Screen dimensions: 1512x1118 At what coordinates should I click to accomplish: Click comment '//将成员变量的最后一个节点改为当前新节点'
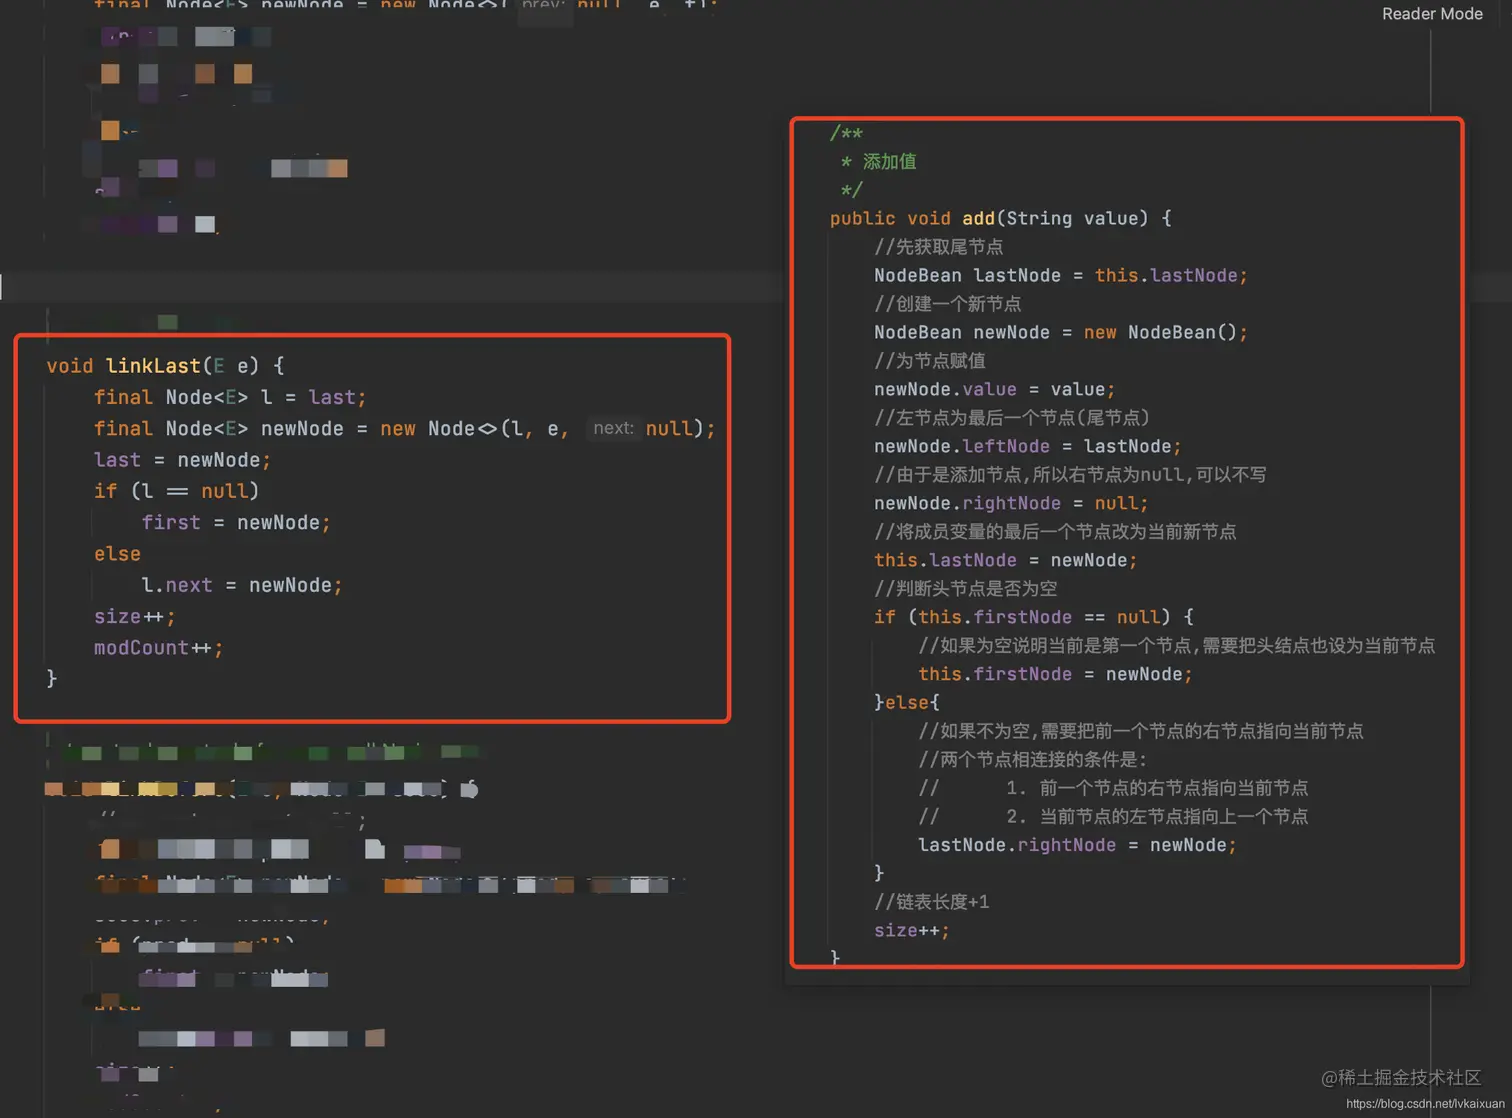[1055, 531]
